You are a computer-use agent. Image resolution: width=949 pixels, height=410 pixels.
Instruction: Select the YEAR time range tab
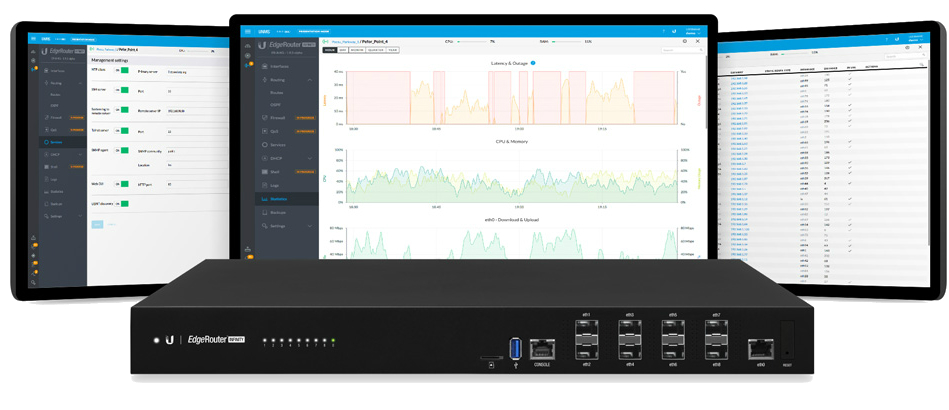coord(393,50)
